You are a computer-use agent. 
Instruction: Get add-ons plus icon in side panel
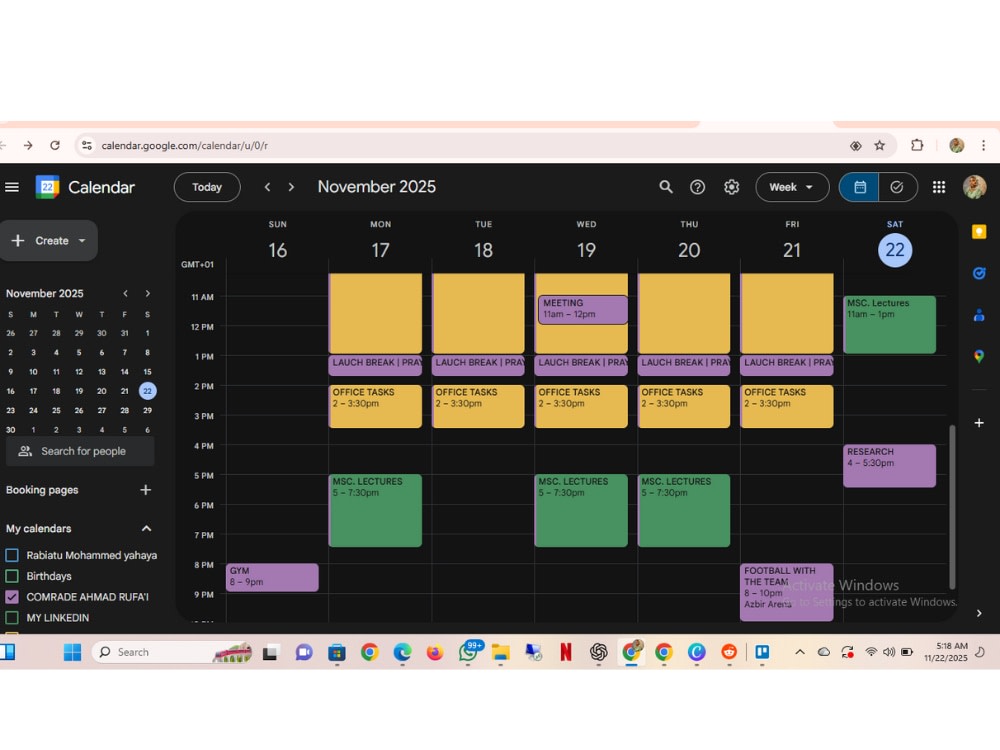[x=979, y=423]
